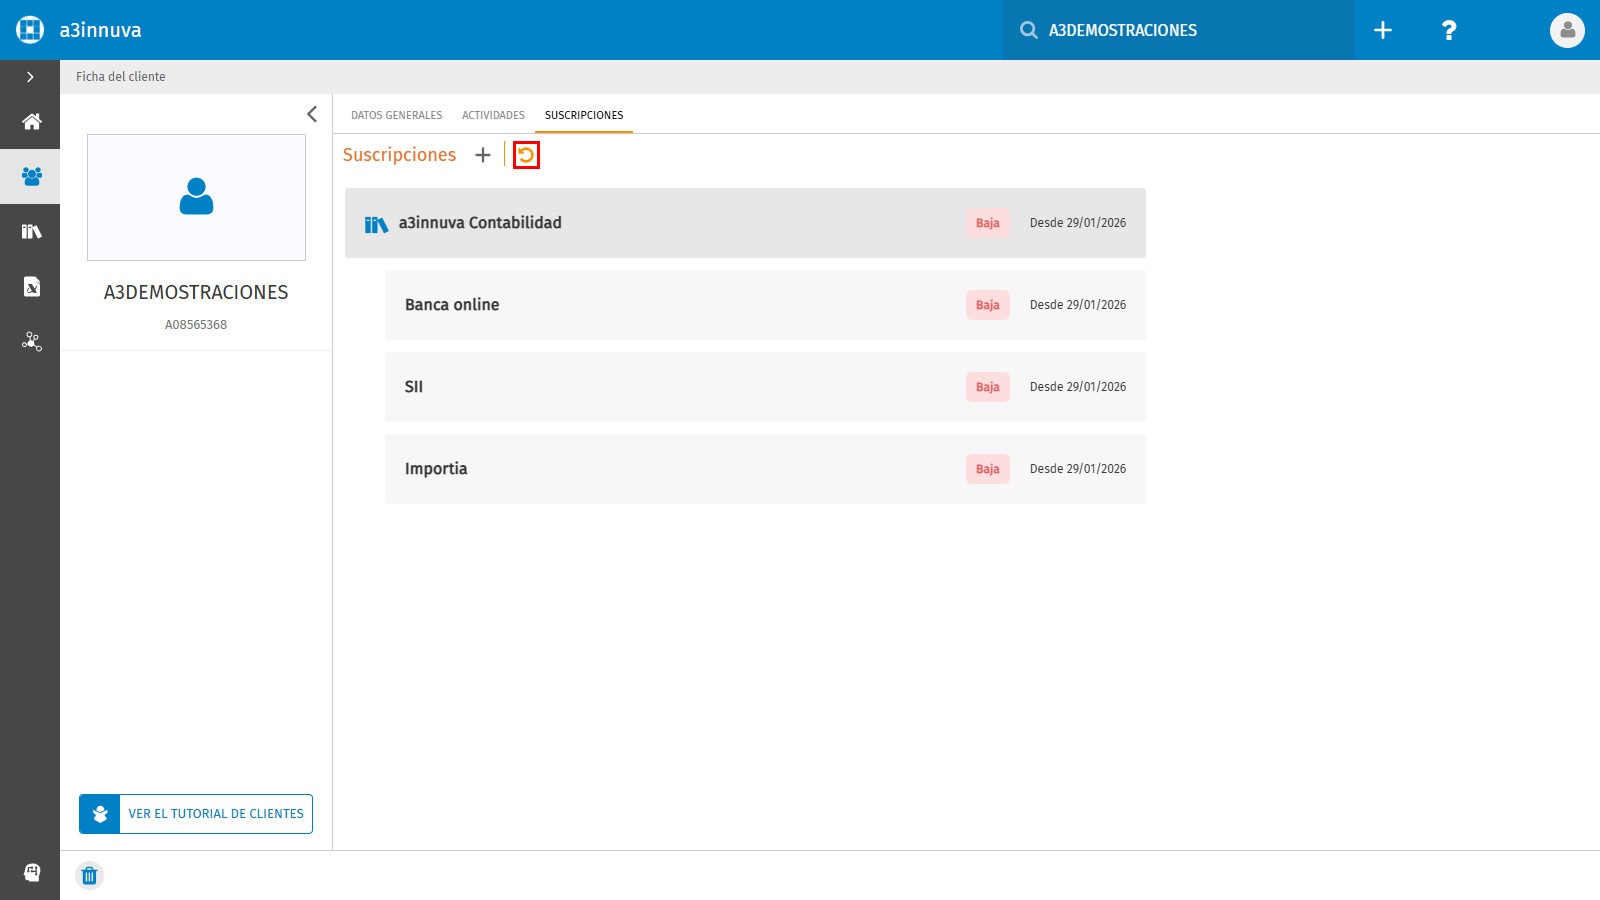The height and width of the screenshot is (900, 1600).
Task: Click the A3DEMOSTRACIONES client name heading
Action: (x=196, y=292)
